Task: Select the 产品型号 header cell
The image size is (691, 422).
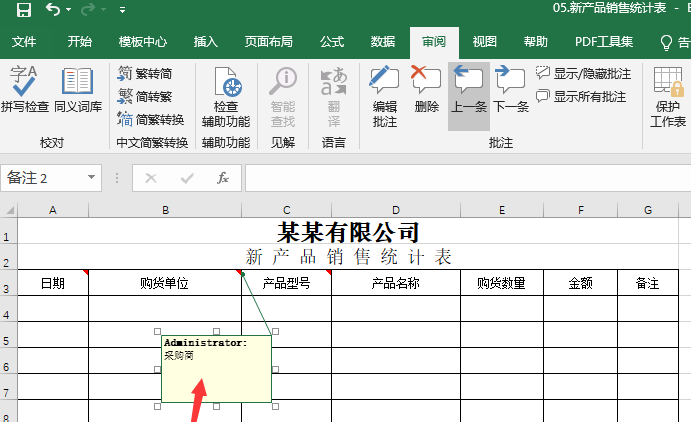Action: (x=286, y=283)
